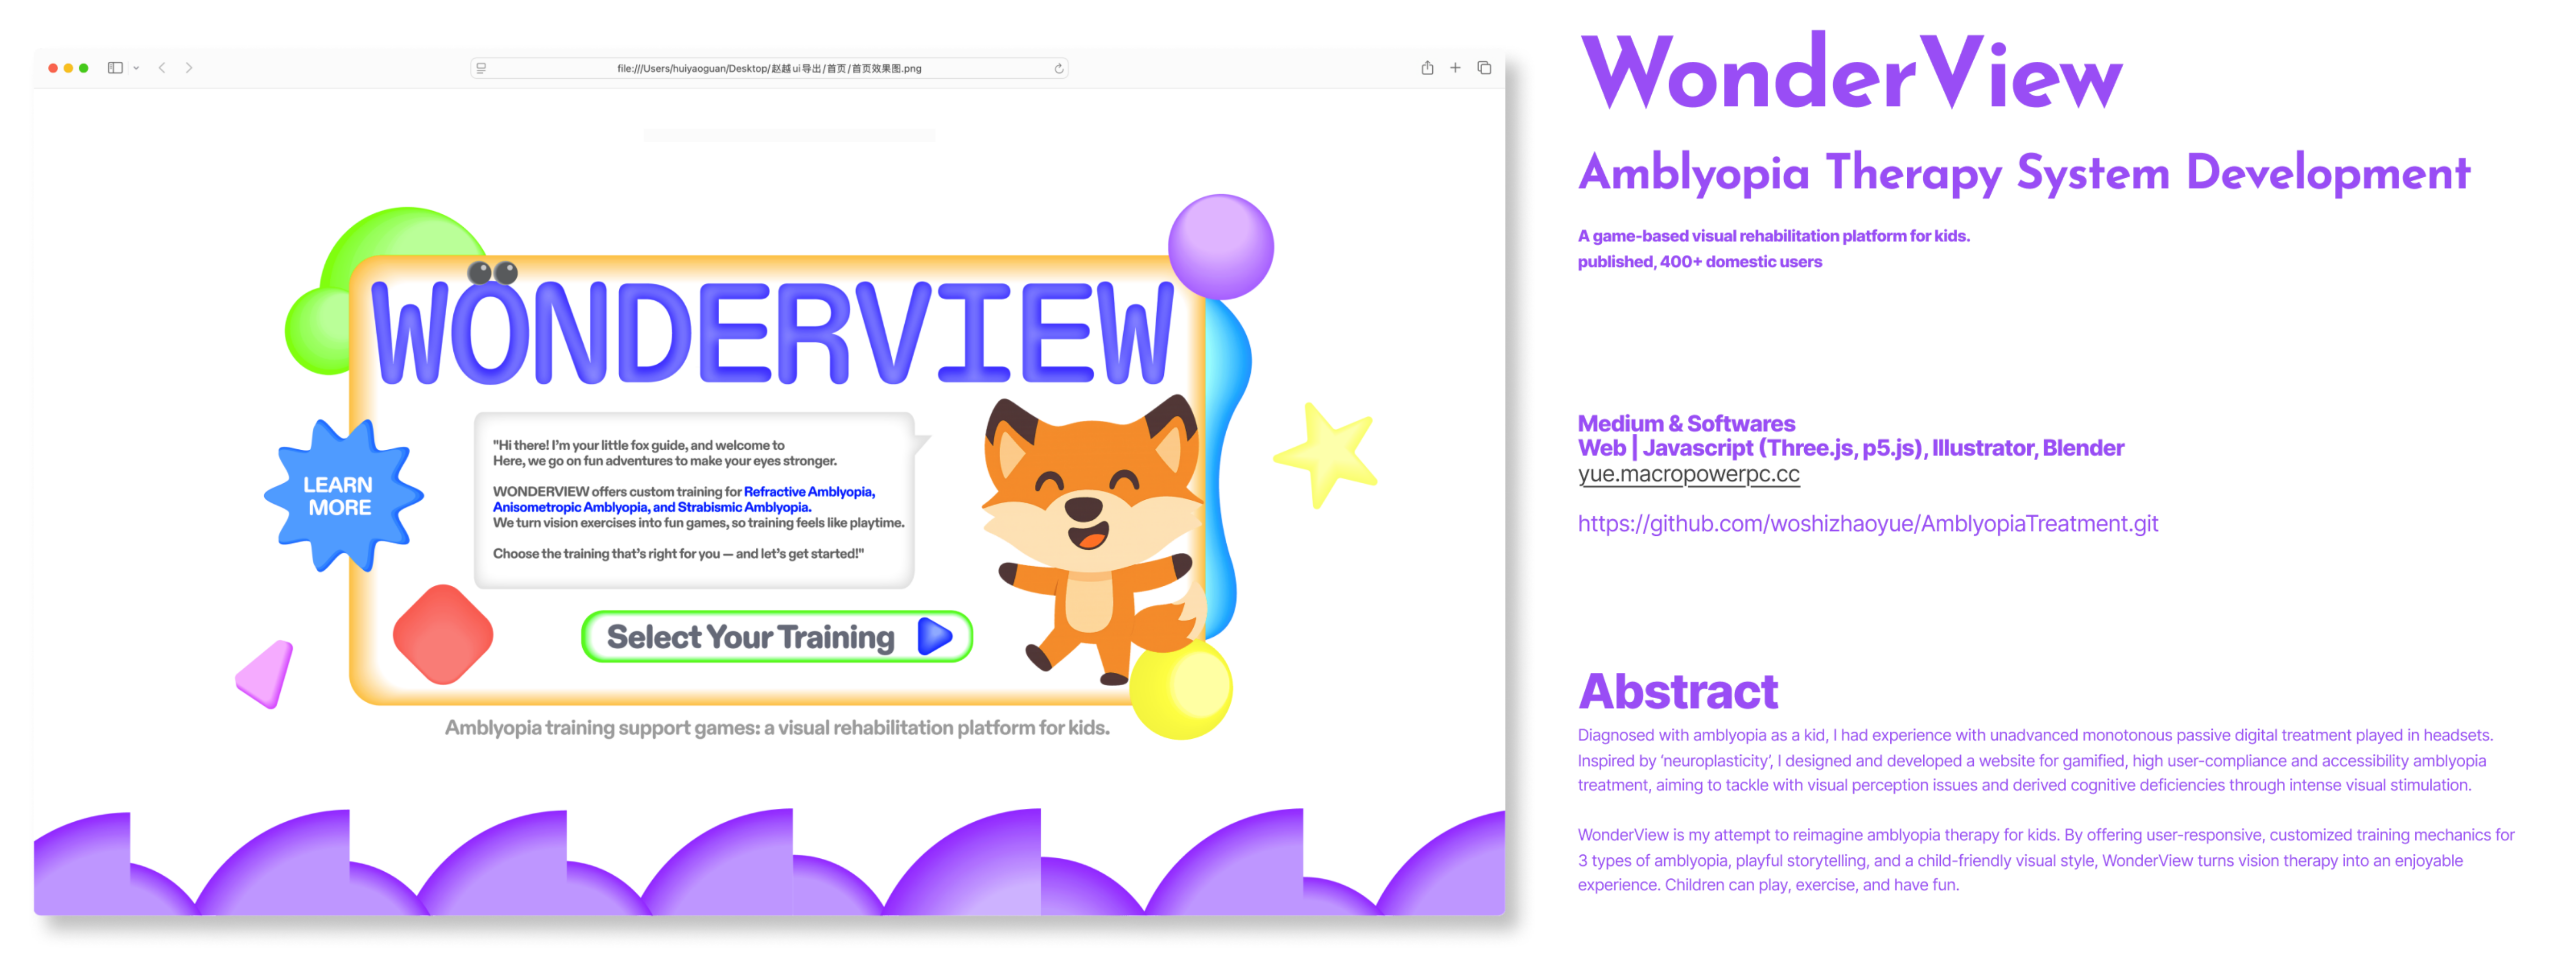The height and width of the screenshot is (966, 2576).
Task: Click the browser forward arrow
Action: tap(189, 68)
